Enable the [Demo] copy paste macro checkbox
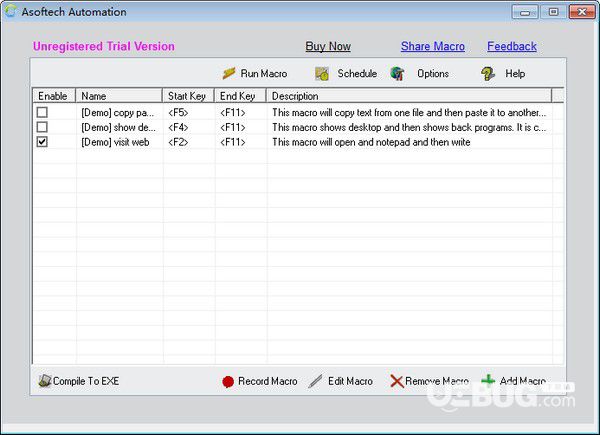The image size is (600, 435). tap(42, 112)
